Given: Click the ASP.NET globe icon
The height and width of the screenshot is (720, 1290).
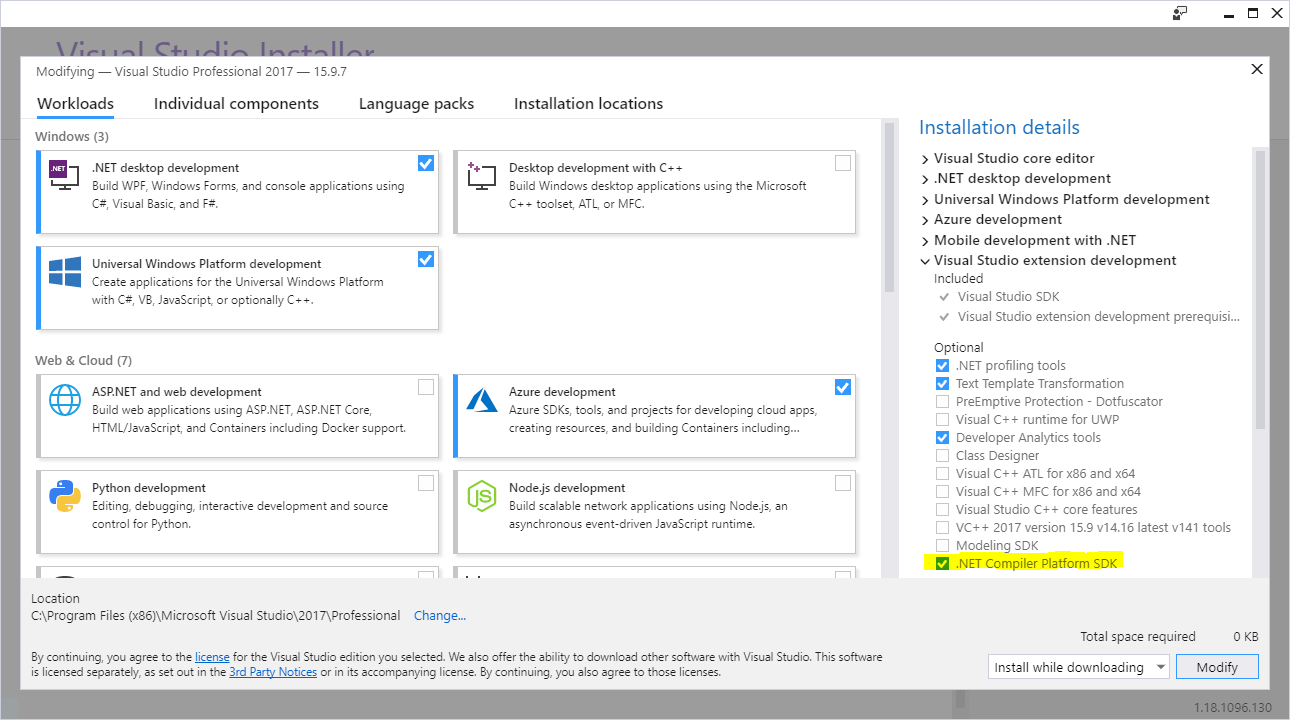Looking at the screenshot, I should (x=65, y=400).
